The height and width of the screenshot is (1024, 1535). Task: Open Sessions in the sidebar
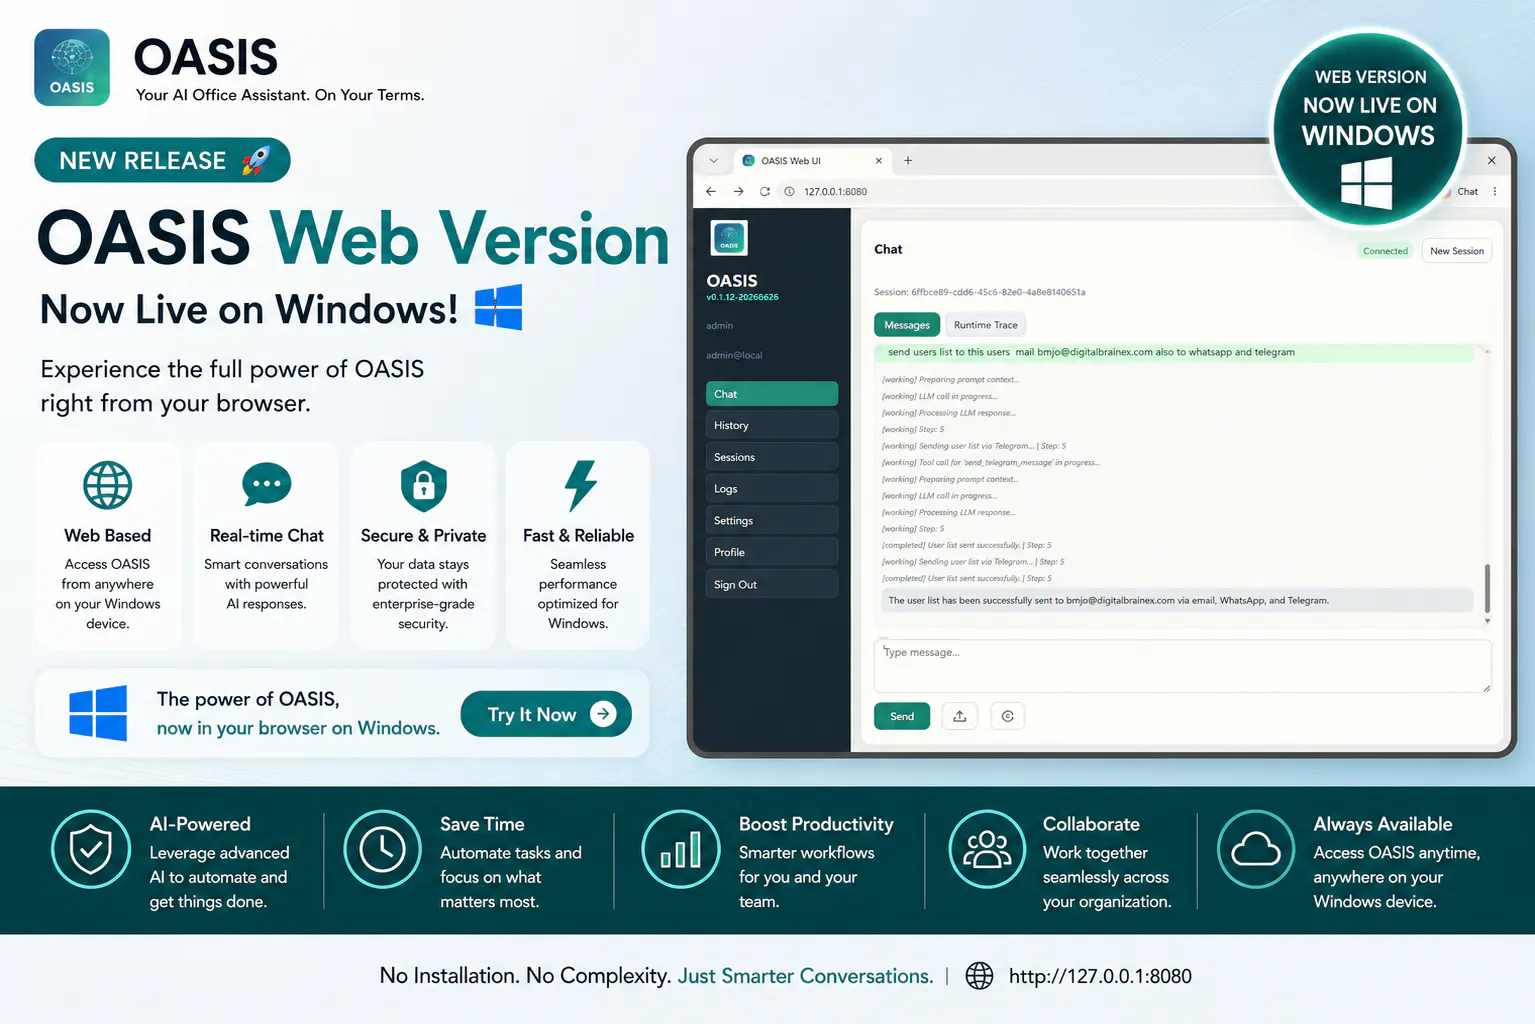(771, 457)
